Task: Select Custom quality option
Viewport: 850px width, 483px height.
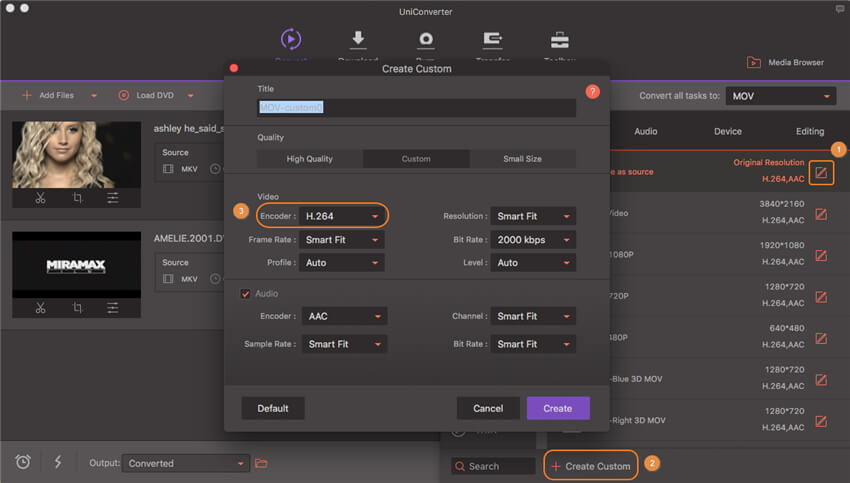Action: click(x=416, y=159)
